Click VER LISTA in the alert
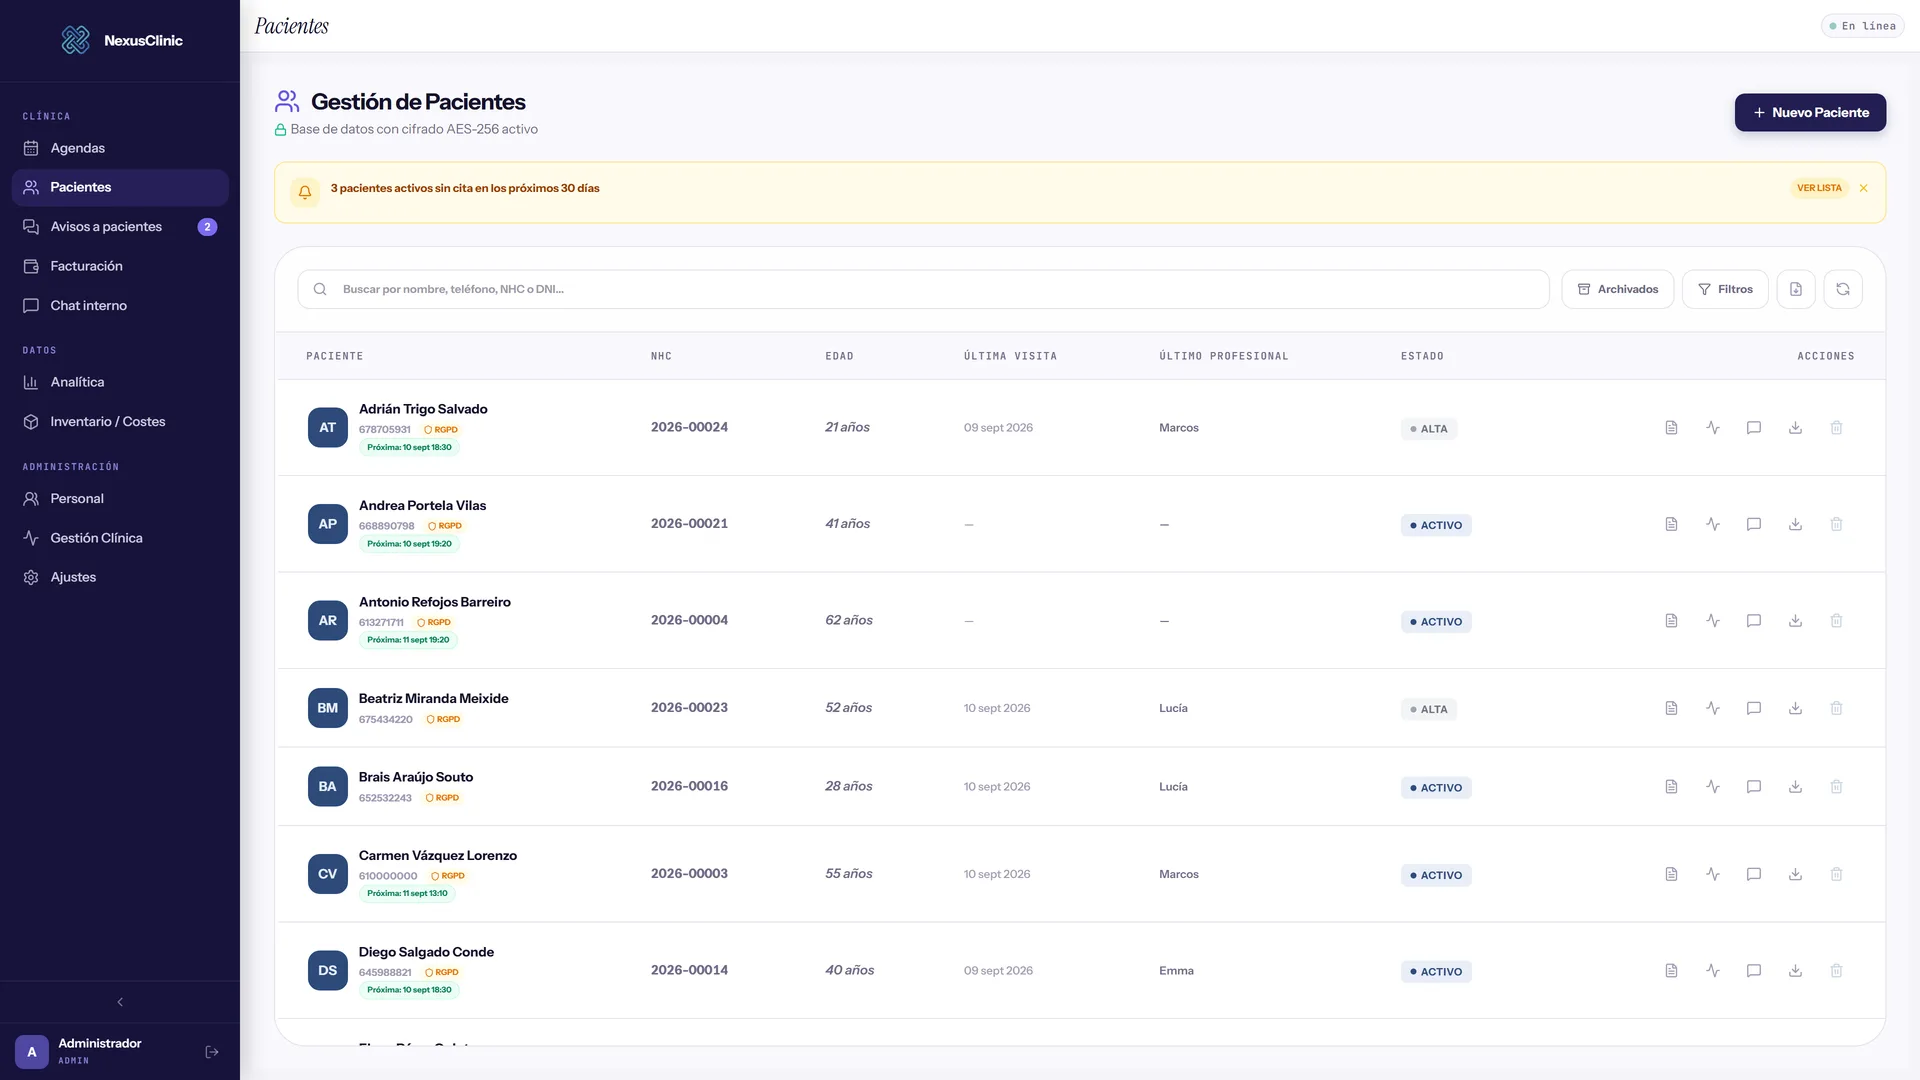The height and width of the screenshot is (1080, 1920). [x=1819, y=188]
